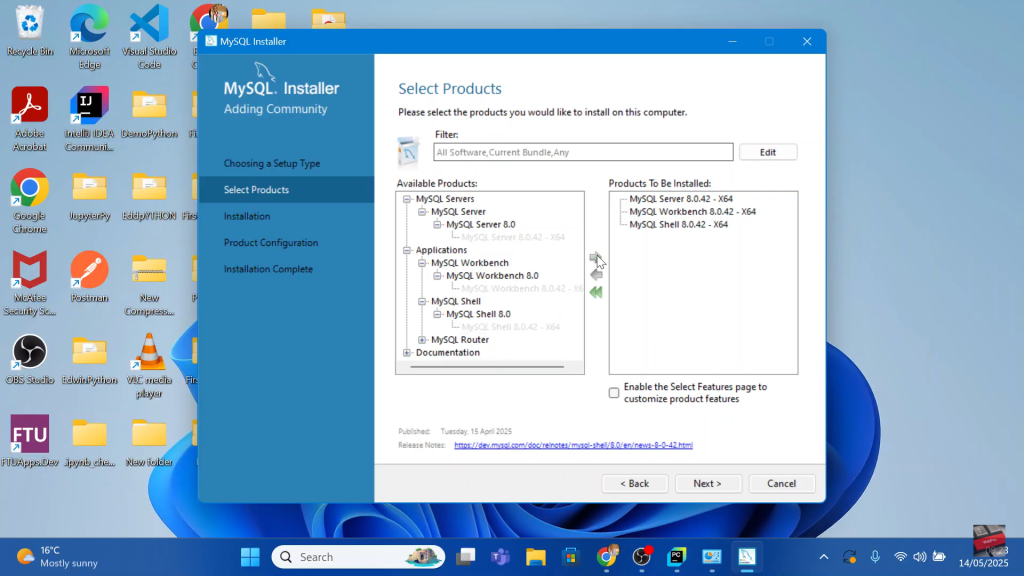
Task: Select "MySQL Shell 8.0.42 - X64" to be installed
Action: [x=679, y=225]
